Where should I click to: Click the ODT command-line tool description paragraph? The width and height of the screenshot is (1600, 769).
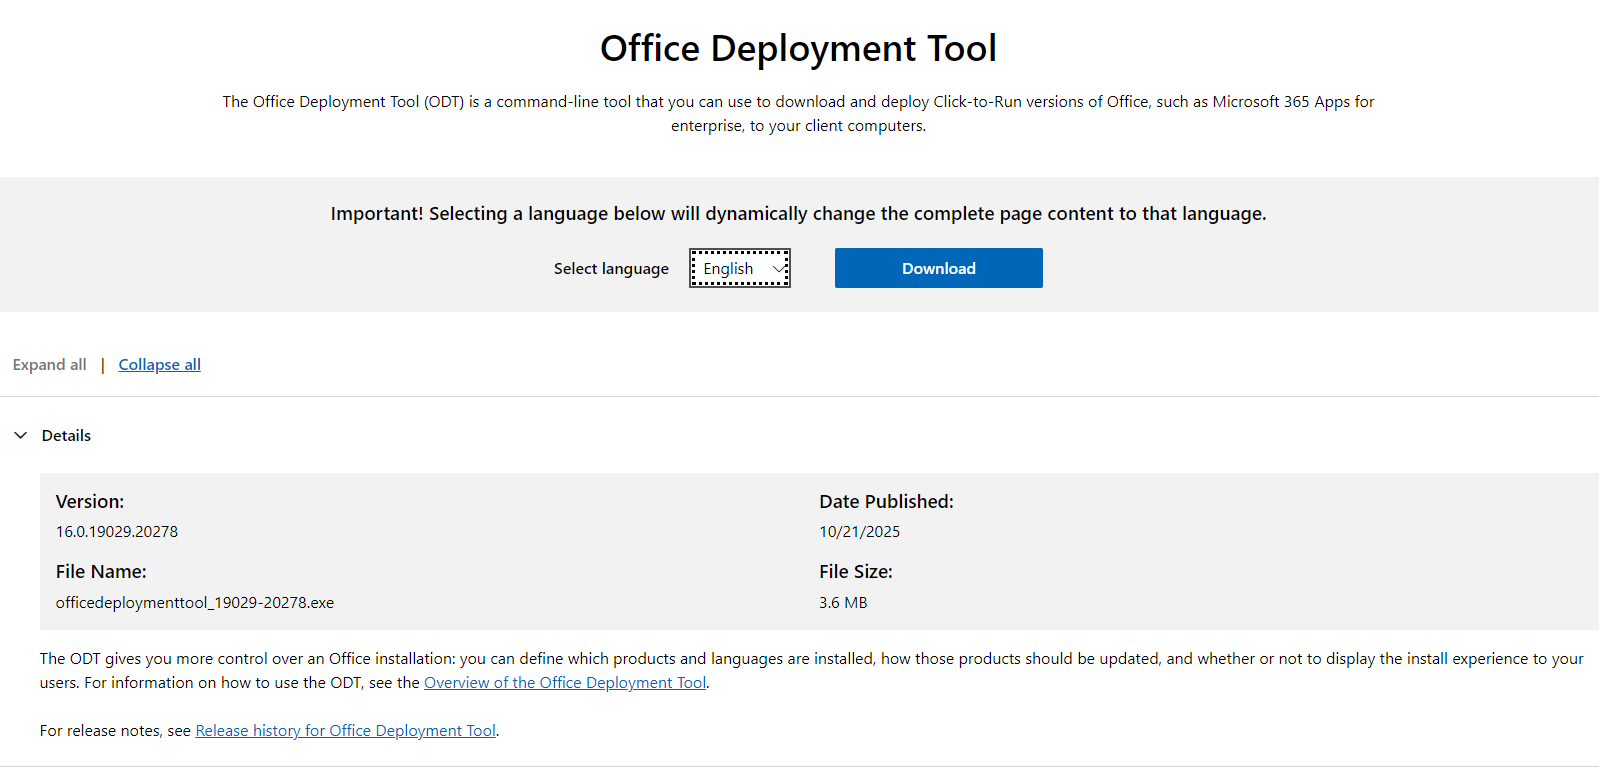coord(798,114)
